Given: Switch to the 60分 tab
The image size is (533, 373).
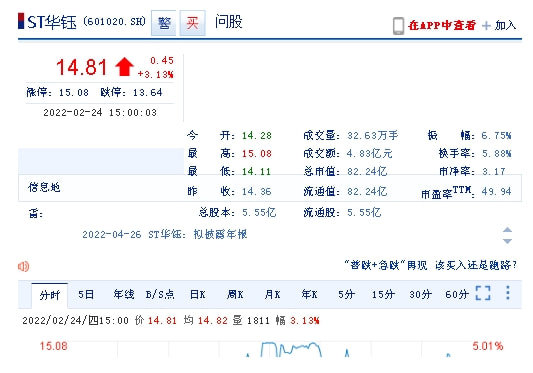Looking at the screenshot, I should click(x=457, y=294).
